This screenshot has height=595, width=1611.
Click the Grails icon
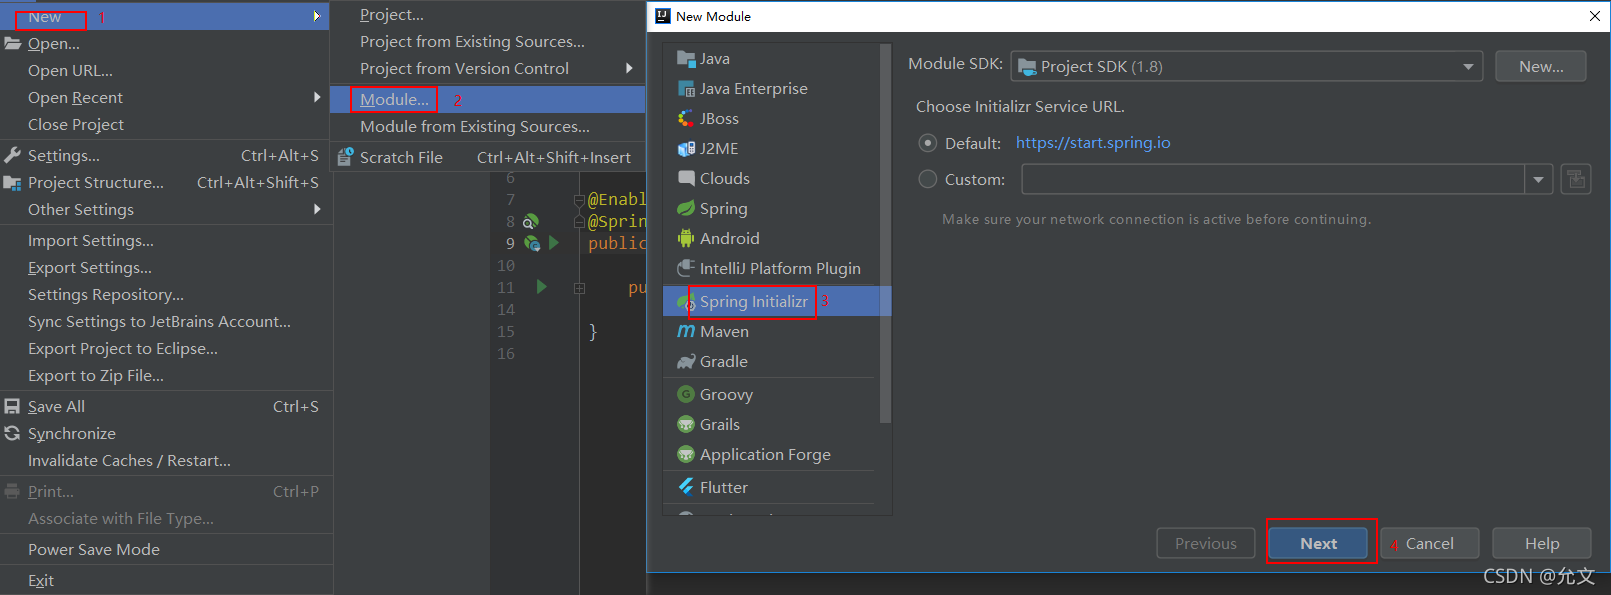pyautogui.click(x=686, y=425)
